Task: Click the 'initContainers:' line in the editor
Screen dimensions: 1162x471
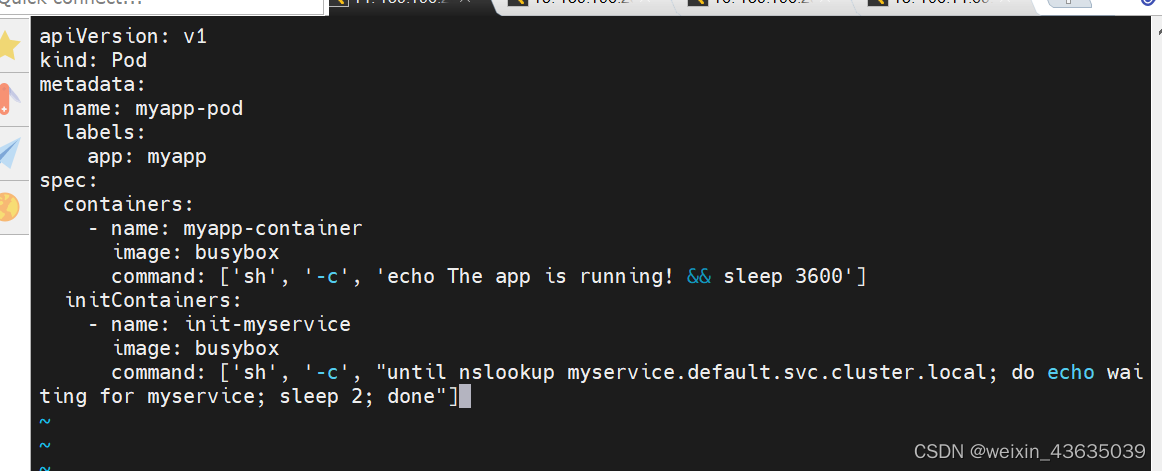Action: tap(153, 301)
